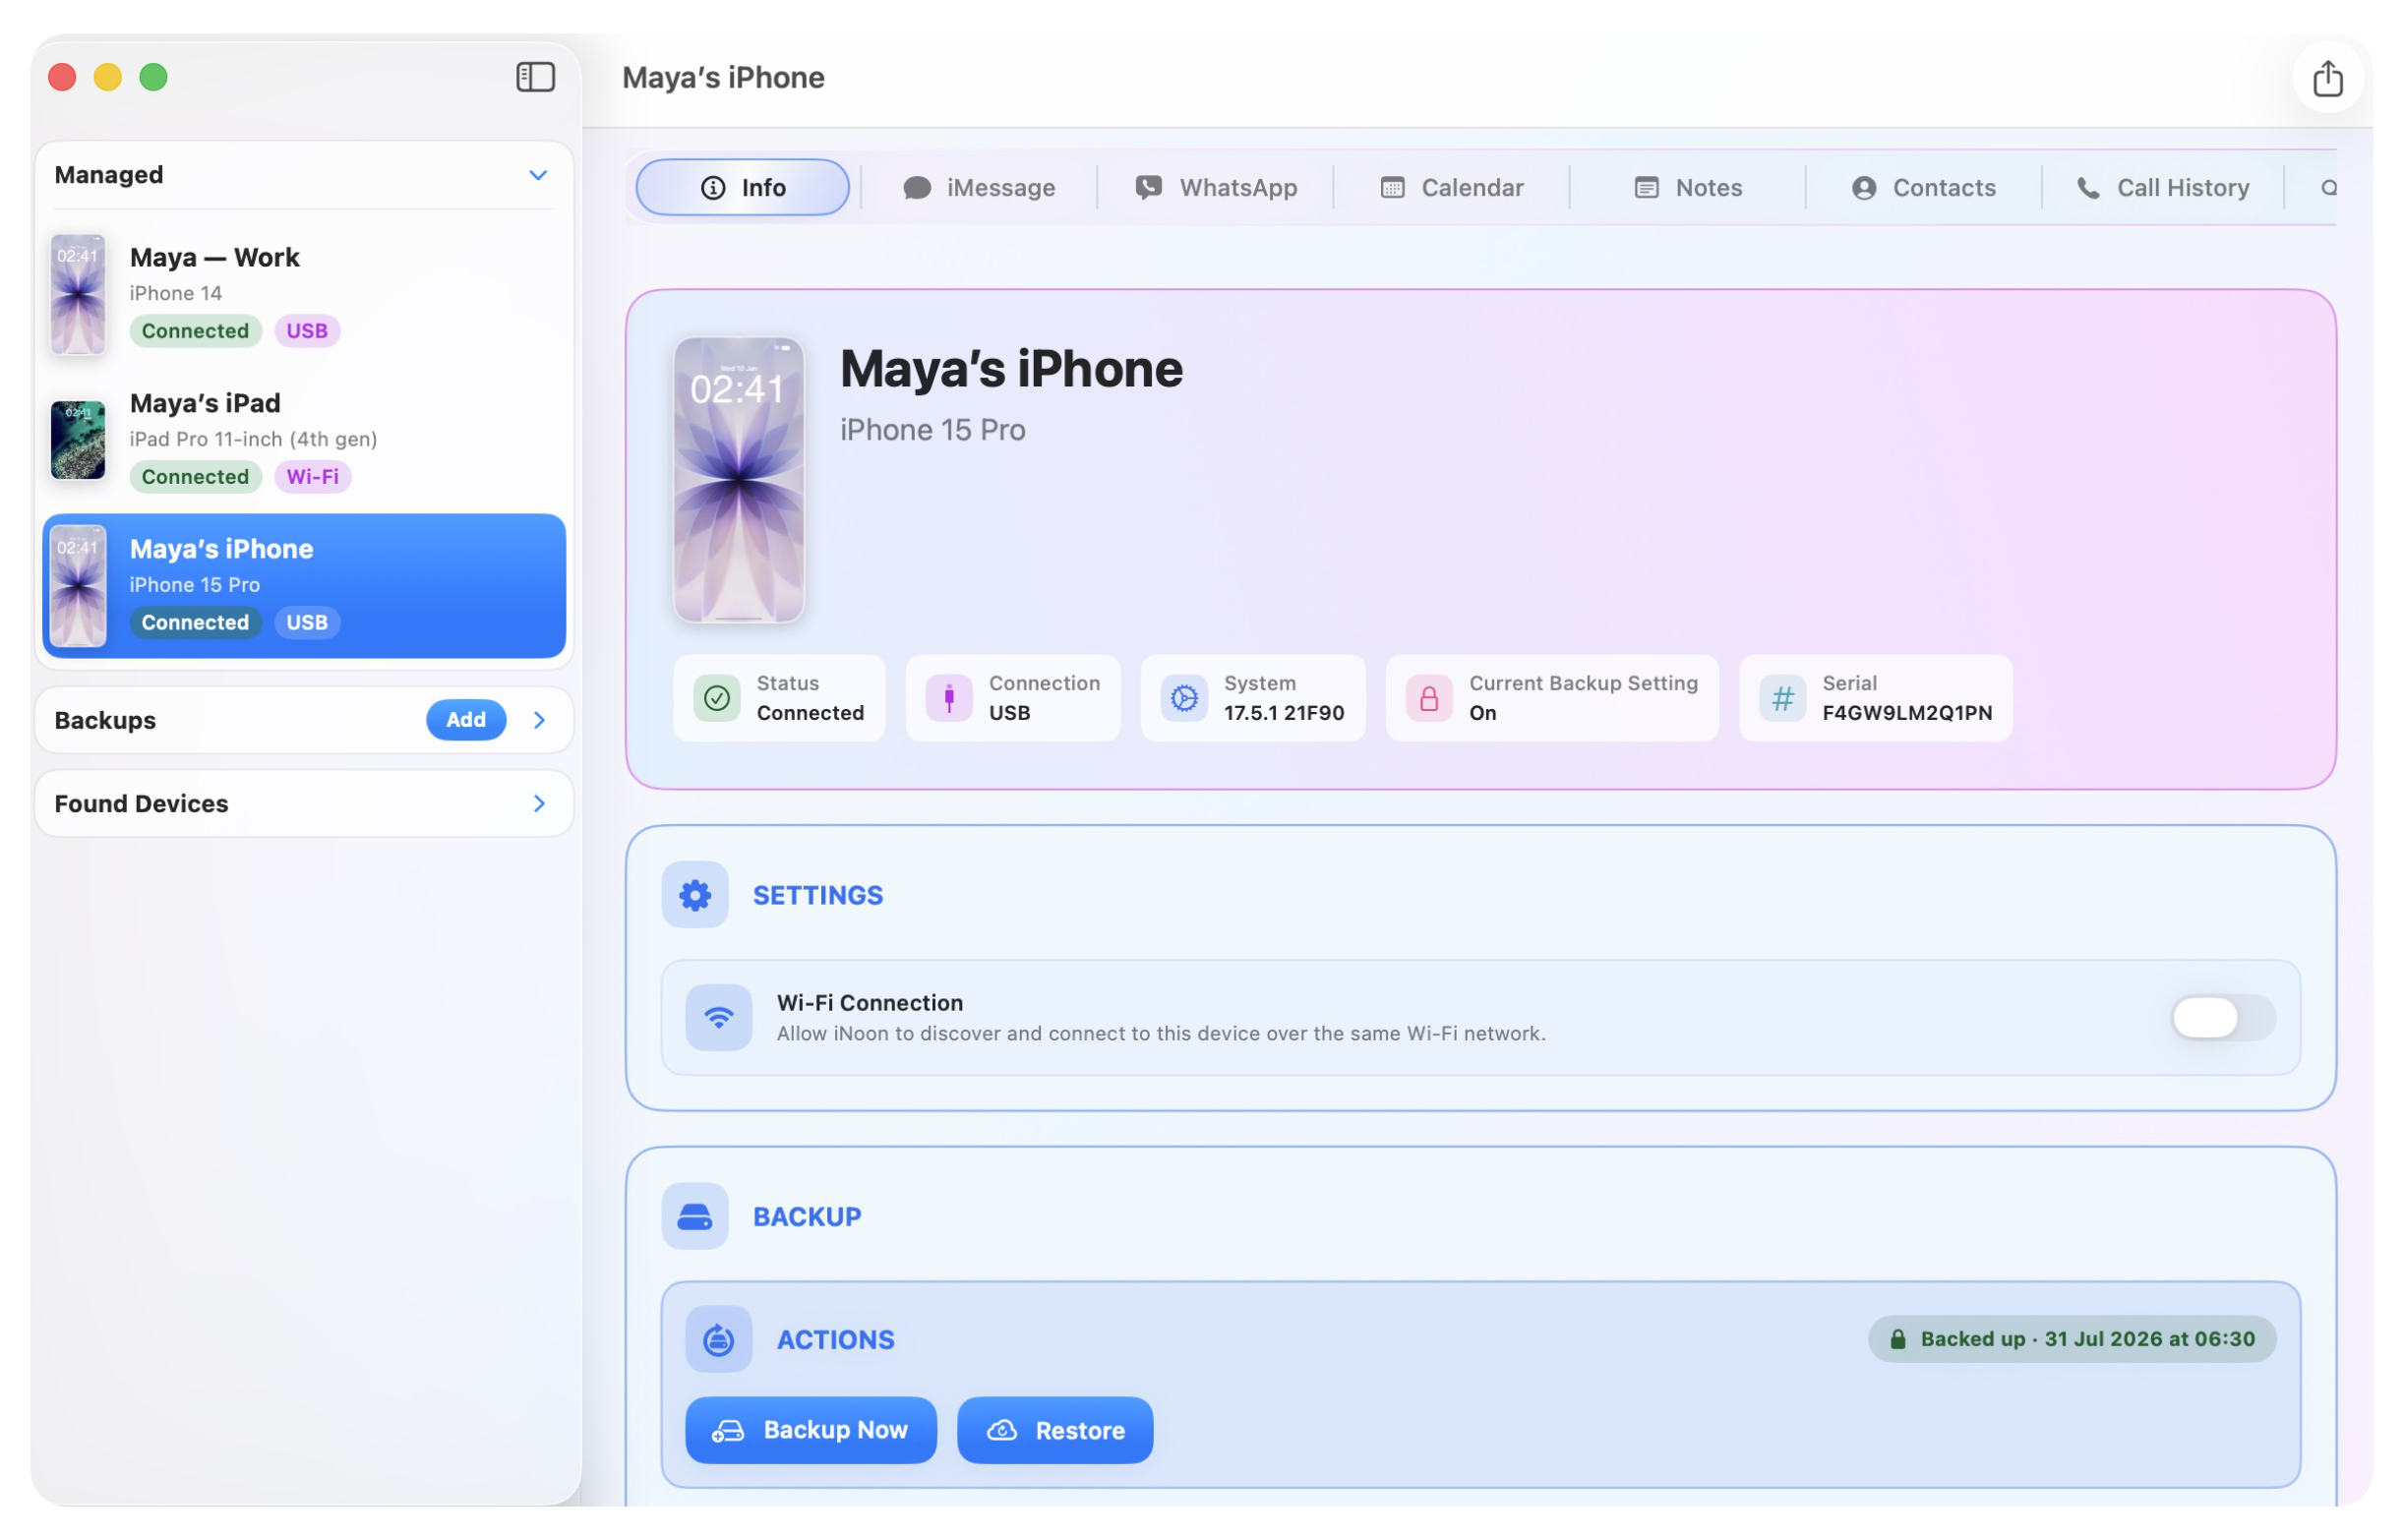2404x1540 pixels.
Task: Collapse the Managed section chevron
Action: pyautogui.click(x=538, y=175)
